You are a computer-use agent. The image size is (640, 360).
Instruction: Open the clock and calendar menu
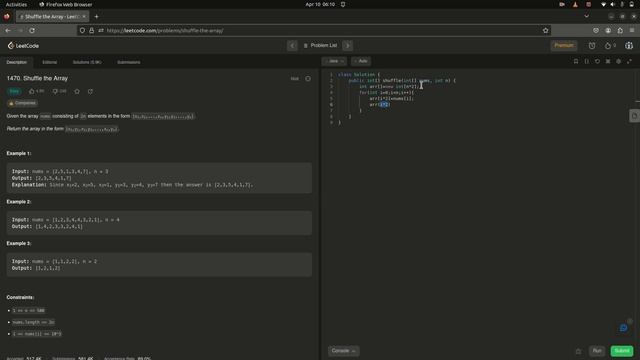[x=320, y=4]
